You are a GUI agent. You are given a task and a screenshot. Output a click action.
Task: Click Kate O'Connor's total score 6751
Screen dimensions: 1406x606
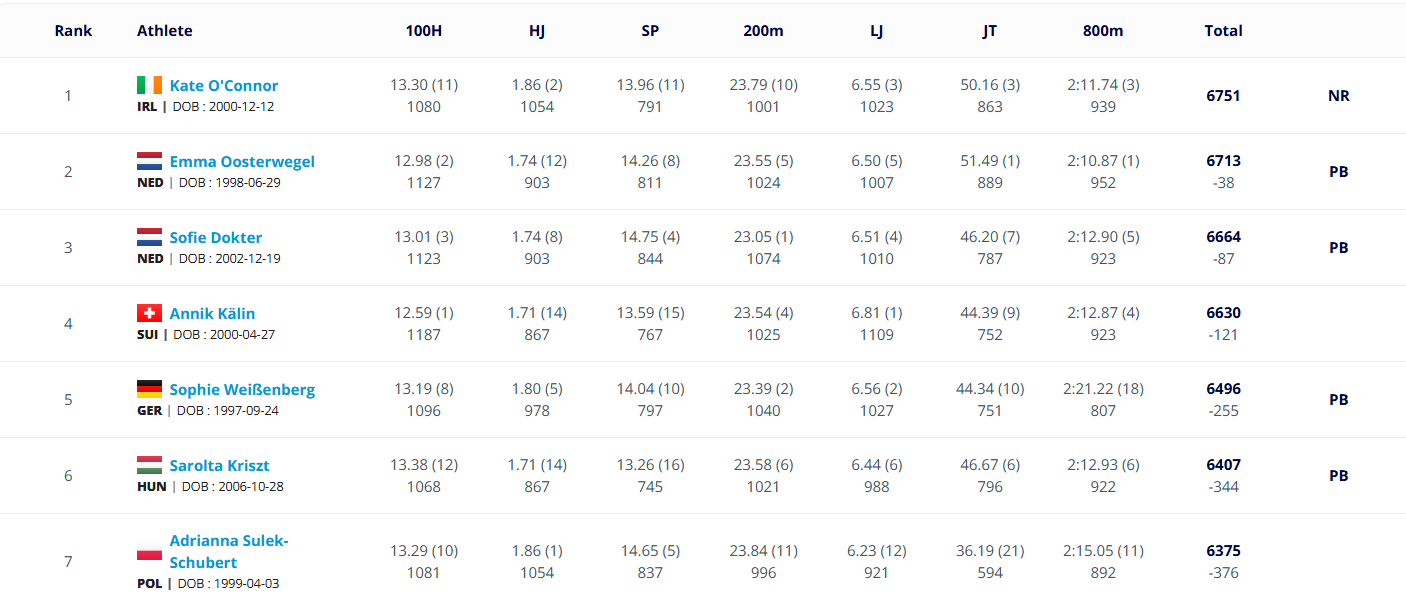[1223, 96]
